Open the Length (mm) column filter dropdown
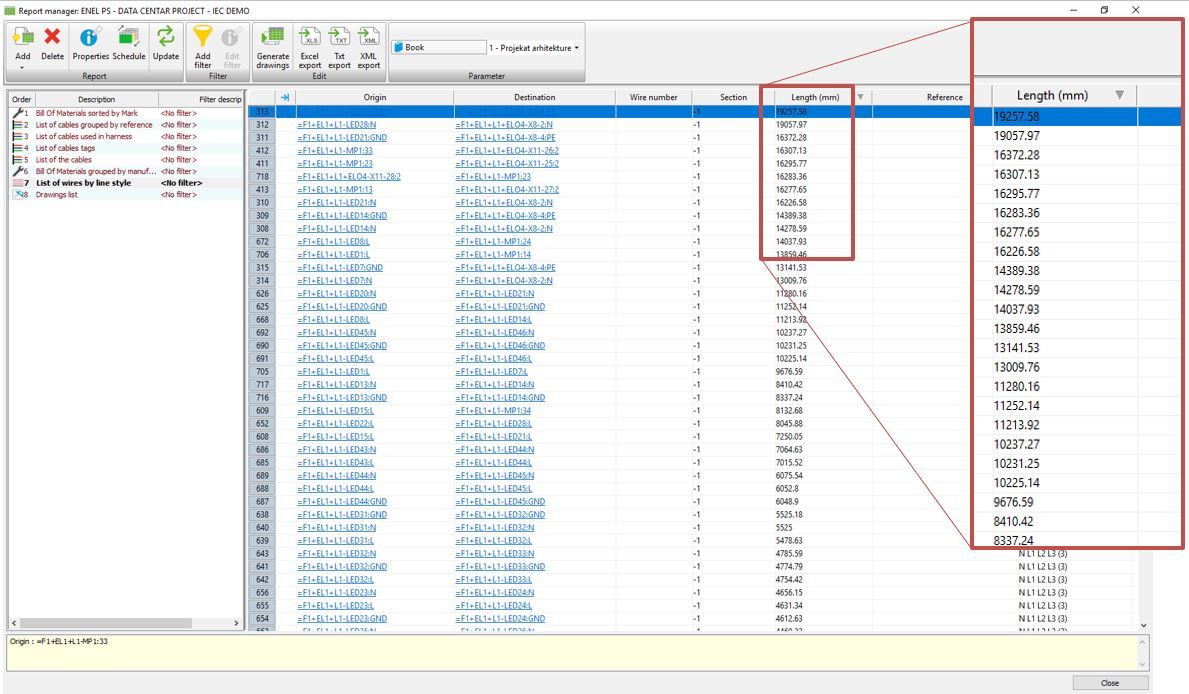Image resolution: width=1189 pixels, height=694 pixels. pos(858,97)
